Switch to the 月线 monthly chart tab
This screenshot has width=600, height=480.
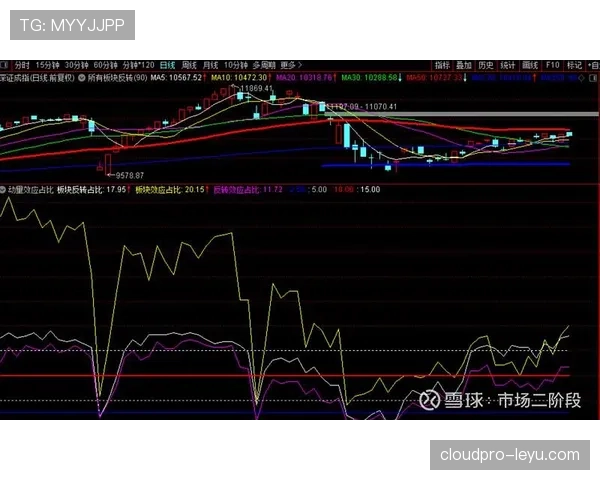pyautogui.click(x=210, y=65)
